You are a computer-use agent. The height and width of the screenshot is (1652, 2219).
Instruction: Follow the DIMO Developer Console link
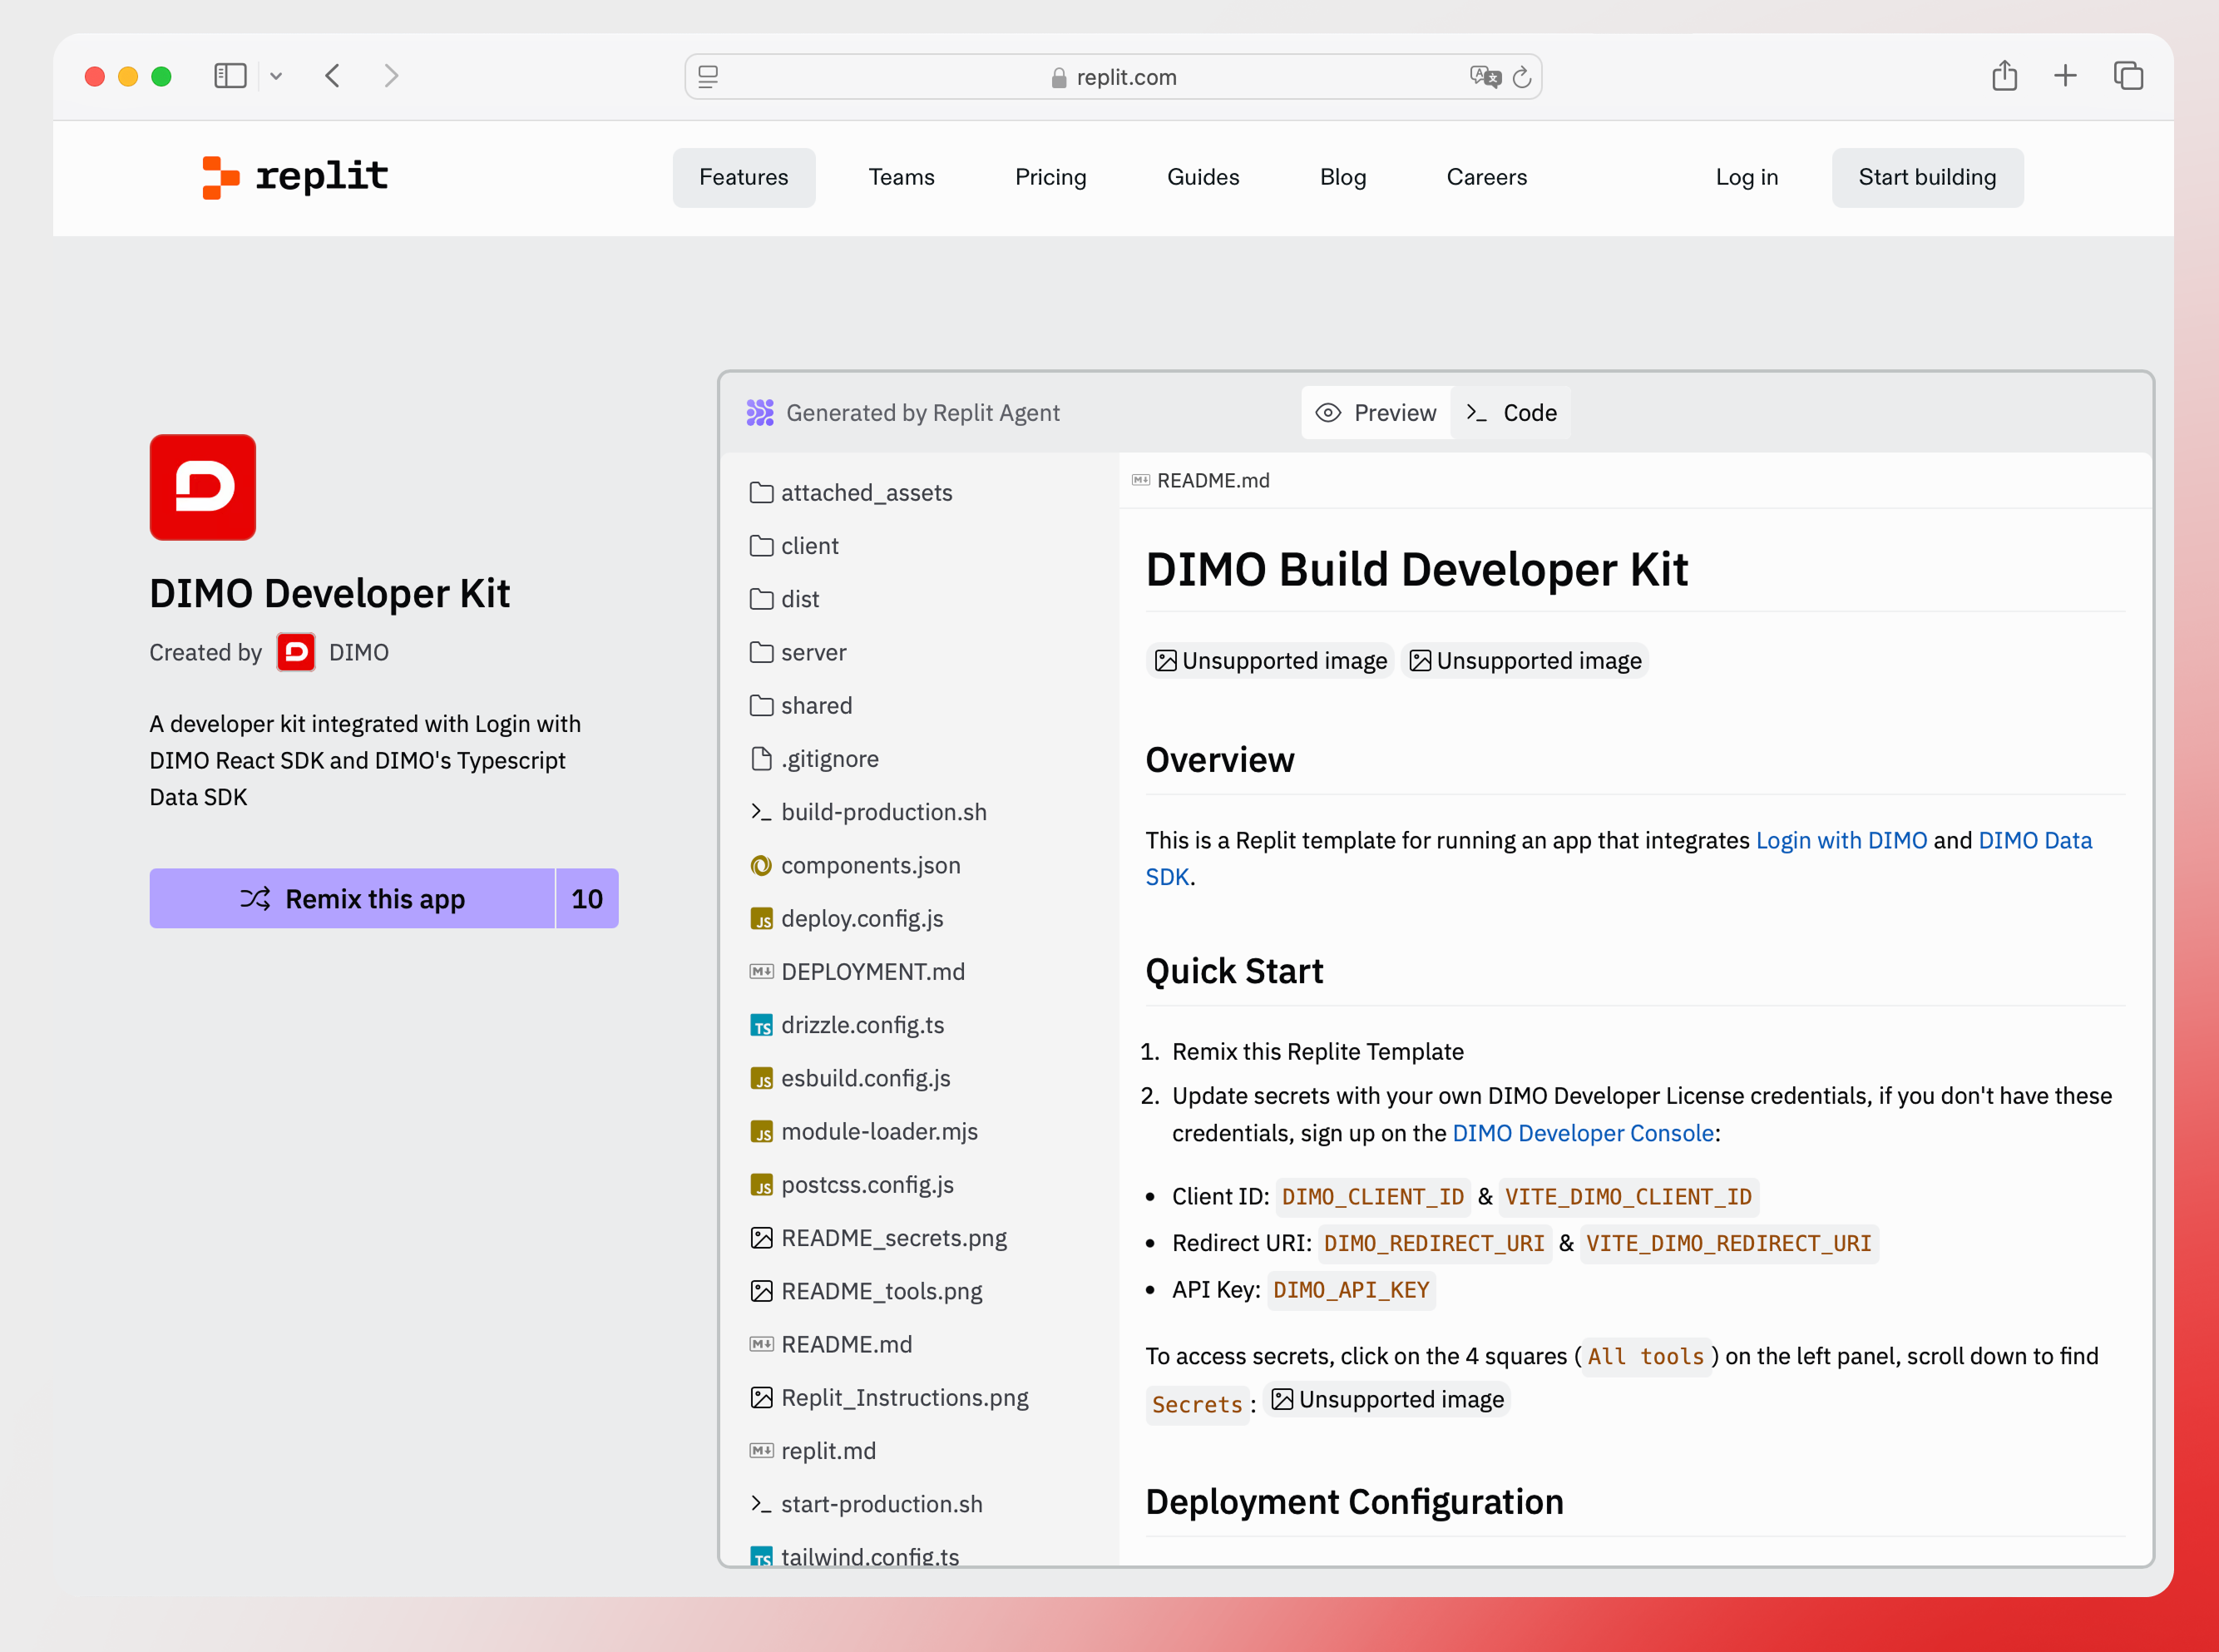1583,1133
